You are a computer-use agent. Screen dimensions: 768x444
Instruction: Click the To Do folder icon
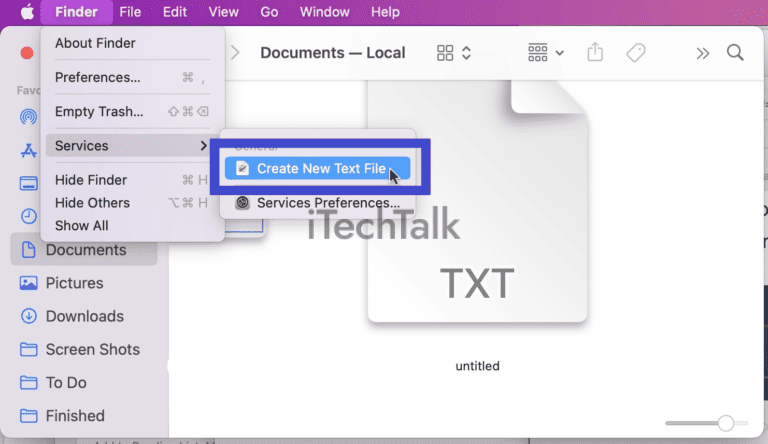click(x=28, y=383)
